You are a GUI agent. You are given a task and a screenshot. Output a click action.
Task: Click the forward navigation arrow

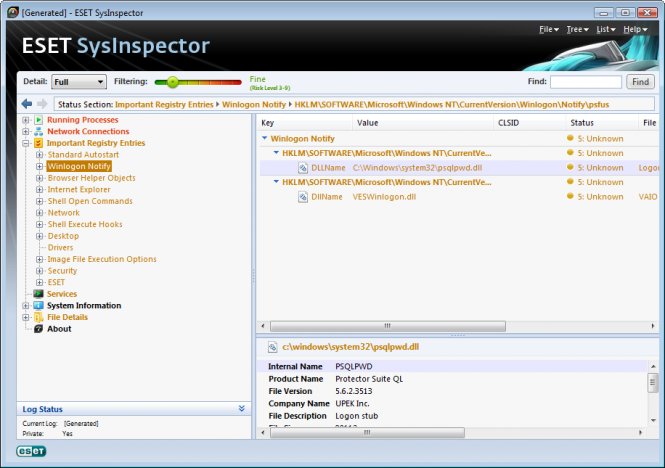pyautogui.click(x=42, y=104)
